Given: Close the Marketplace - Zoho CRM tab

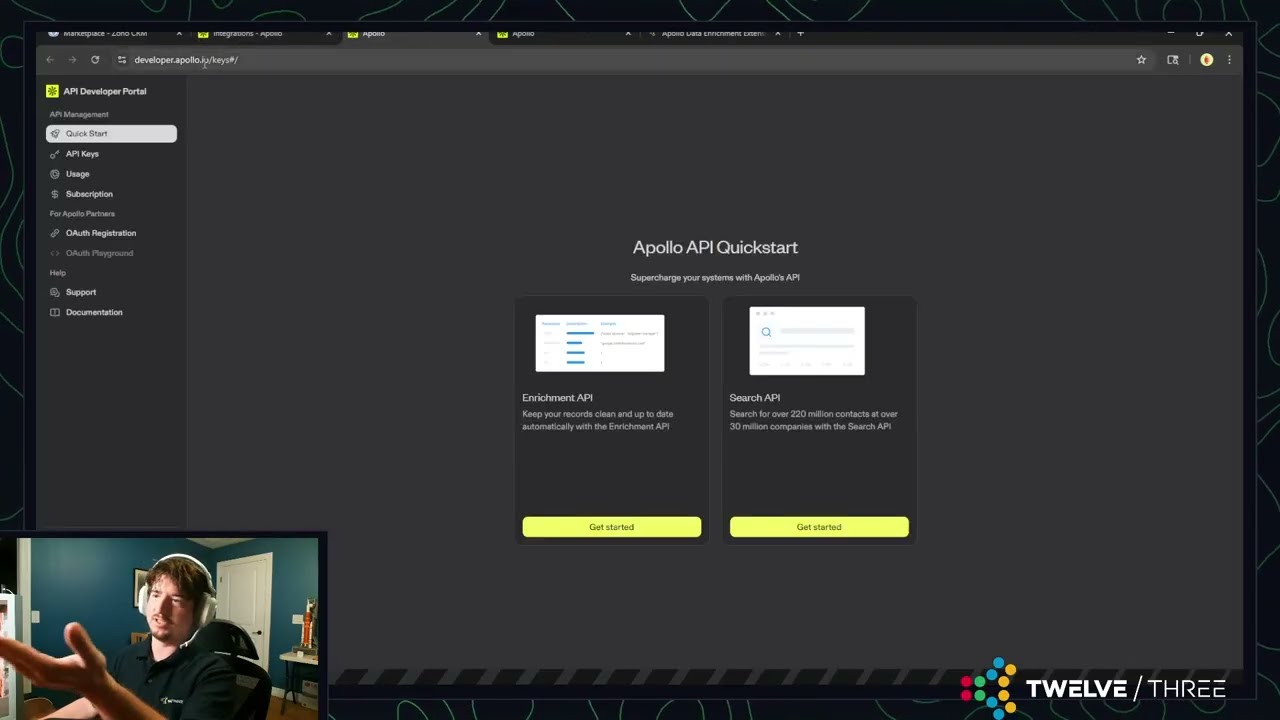Looking at the screenshot, I should click(x=179, y=34).
